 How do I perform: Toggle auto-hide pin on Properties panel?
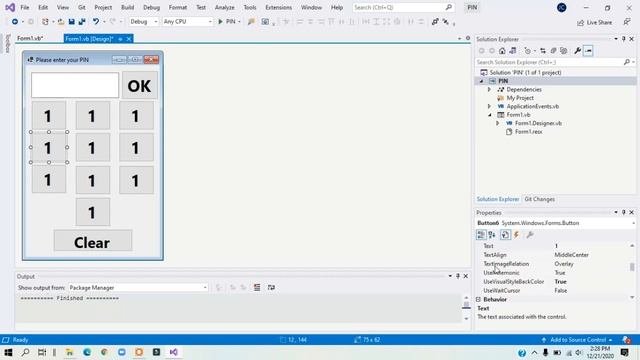[624, 212]
